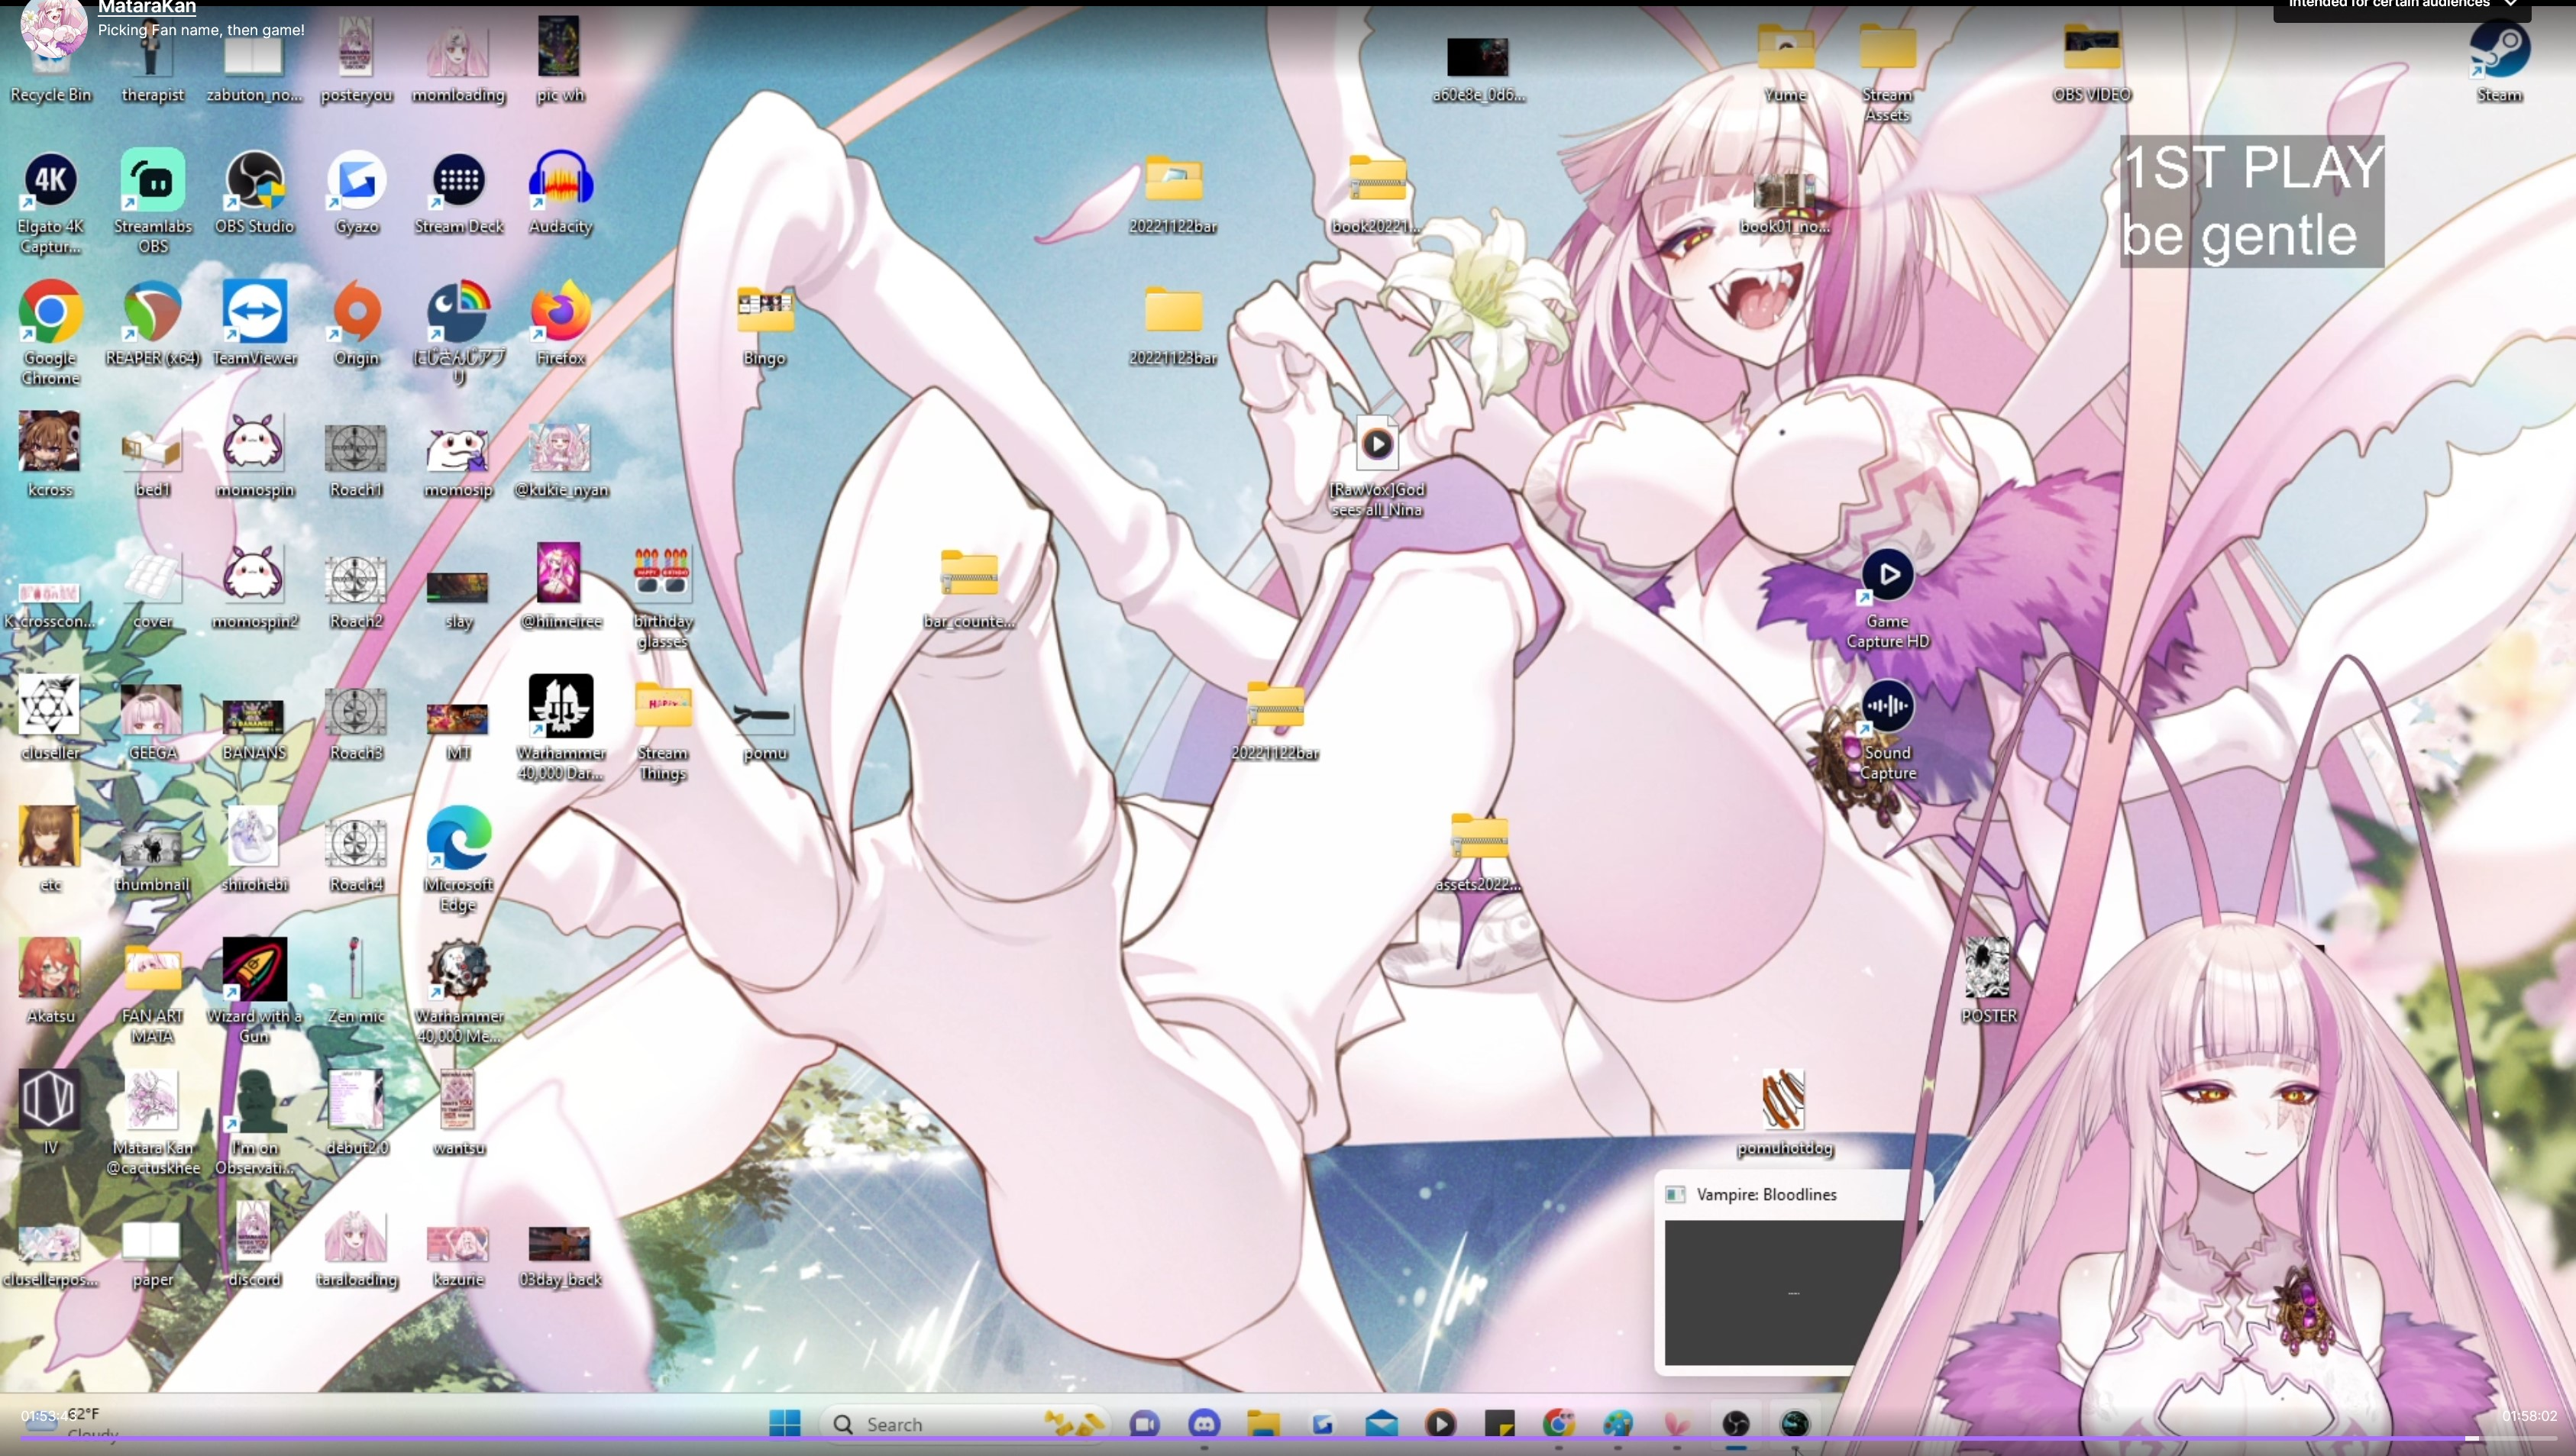Open the bar_counter zipped folder
The image size is (2576, 1456).
pyautogui.click(x=968, y=588)
